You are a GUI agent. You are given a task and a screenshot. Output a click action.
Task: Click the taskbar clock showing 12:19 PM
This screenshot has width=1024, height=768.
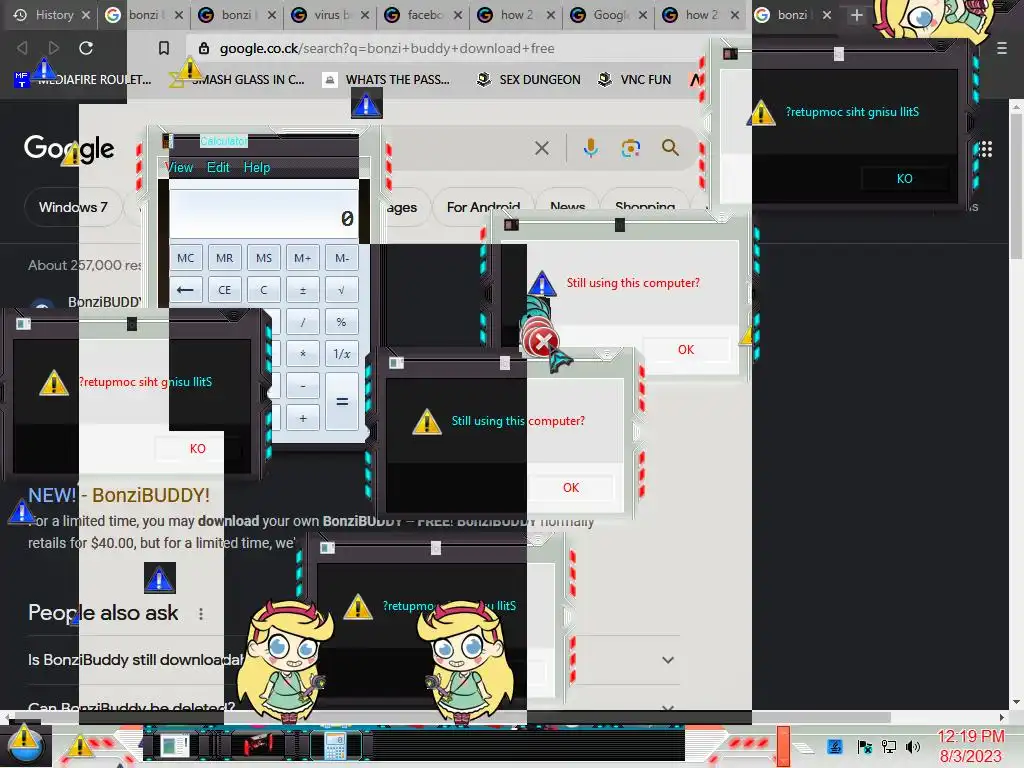[970, 746]
